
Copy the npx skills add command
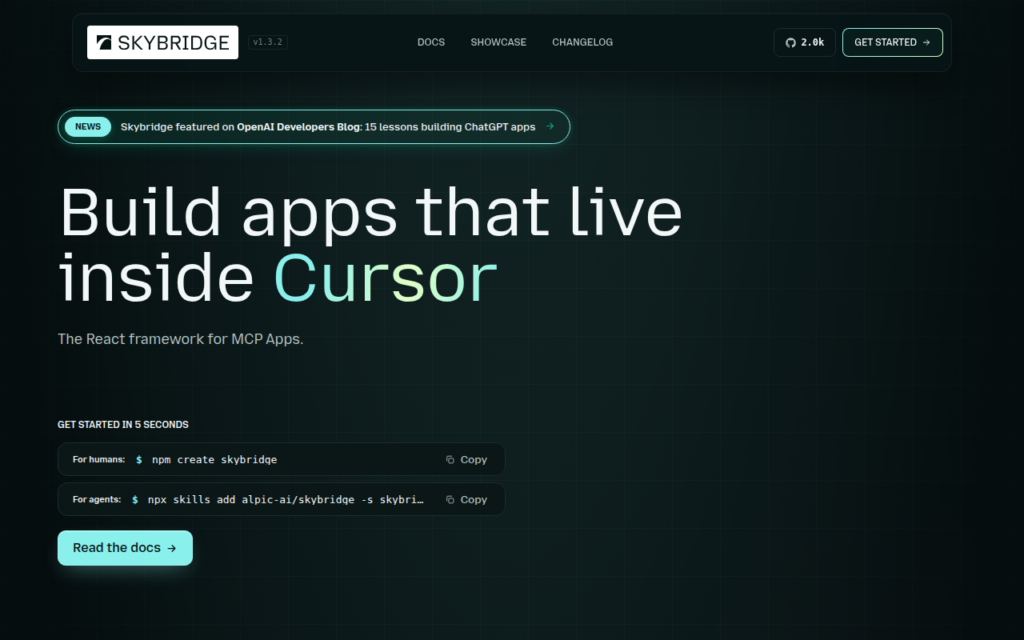pyautogui.click(x=466, y=500)
